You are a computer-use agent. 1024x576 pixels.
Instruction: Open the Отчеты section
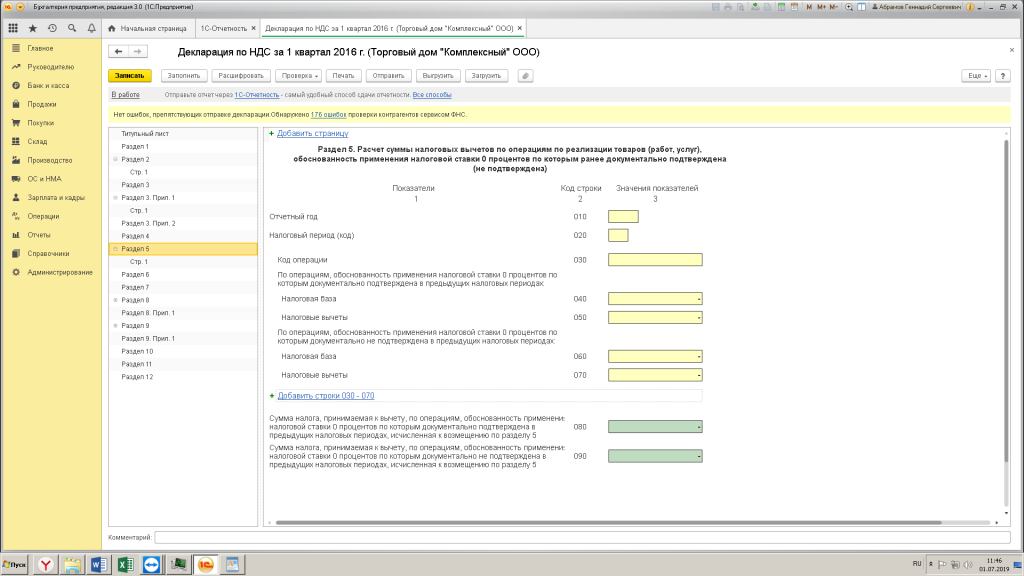coord(39,235)
